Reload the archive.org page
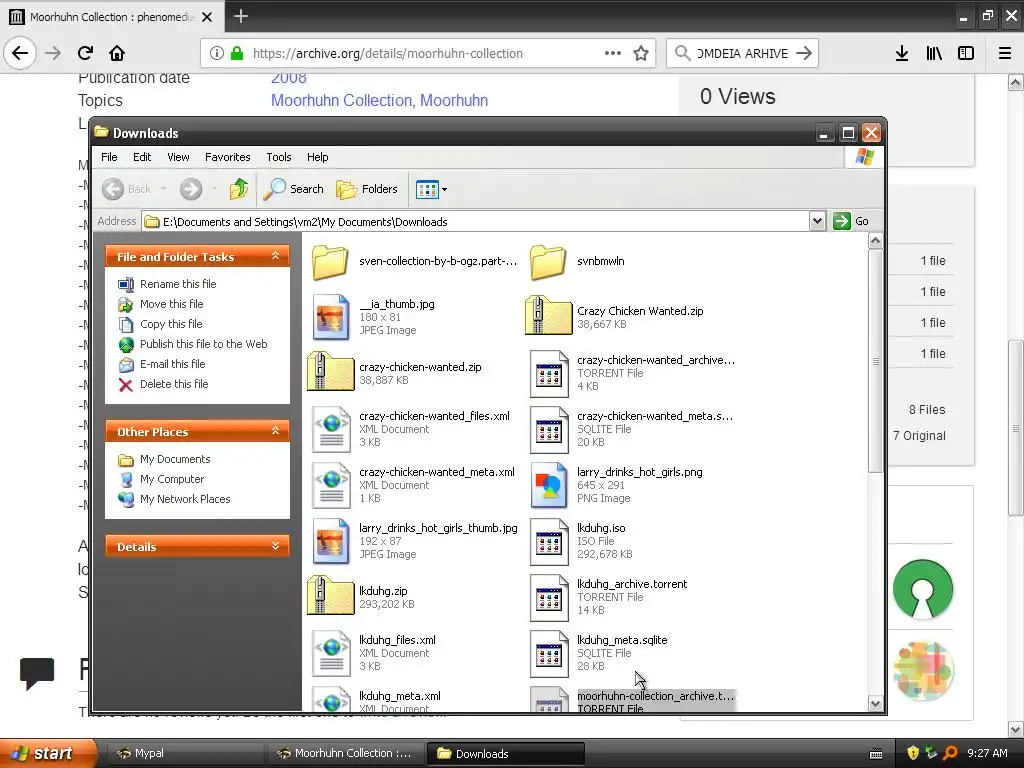The image size is (1024, 768). (x=86, y=53)
